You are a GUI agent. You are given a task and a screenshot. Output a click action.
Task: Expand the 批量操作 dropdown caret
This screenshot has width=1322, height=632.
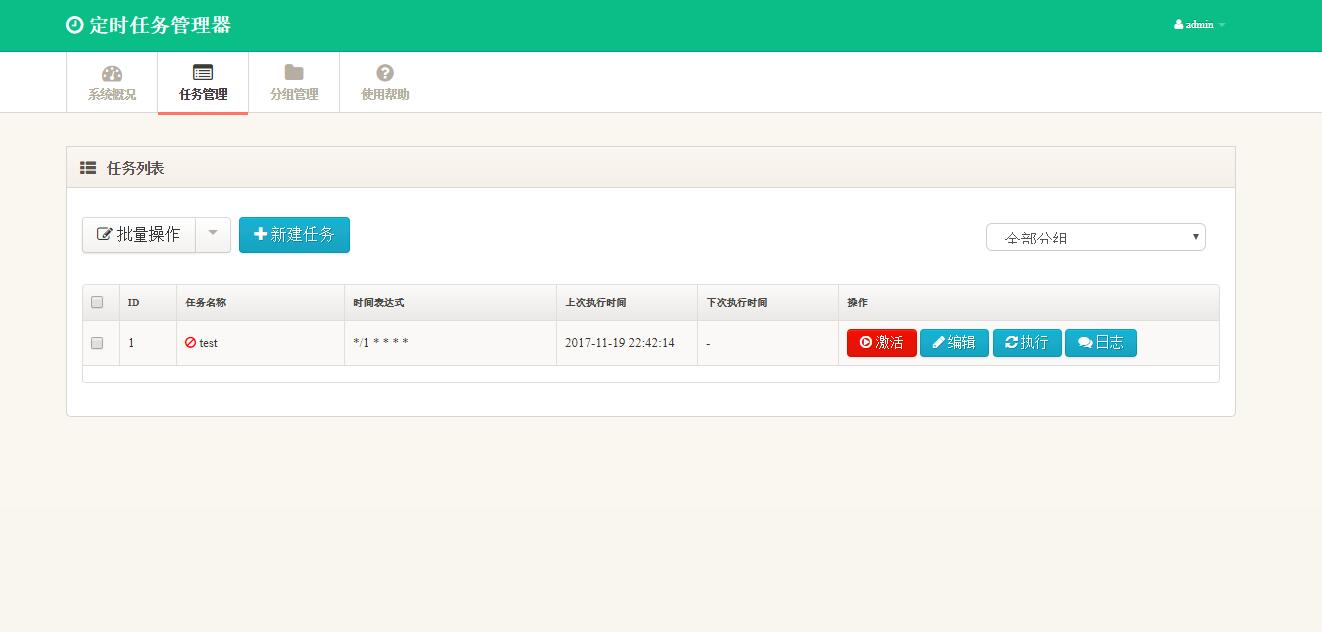[x=213, y=235]
